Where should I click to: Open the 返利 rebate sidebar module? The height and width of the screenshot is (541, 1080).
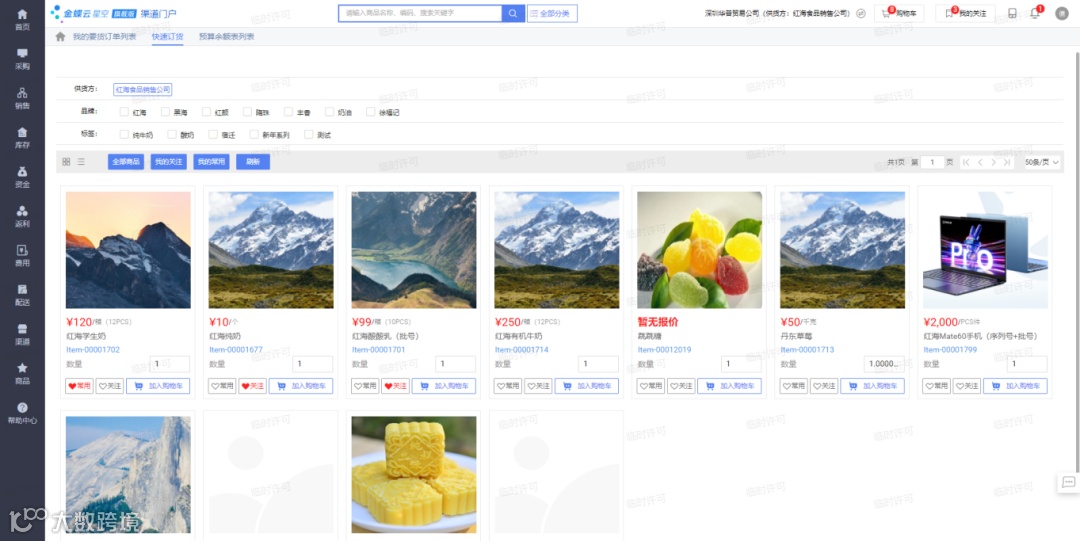click(22, 216)
